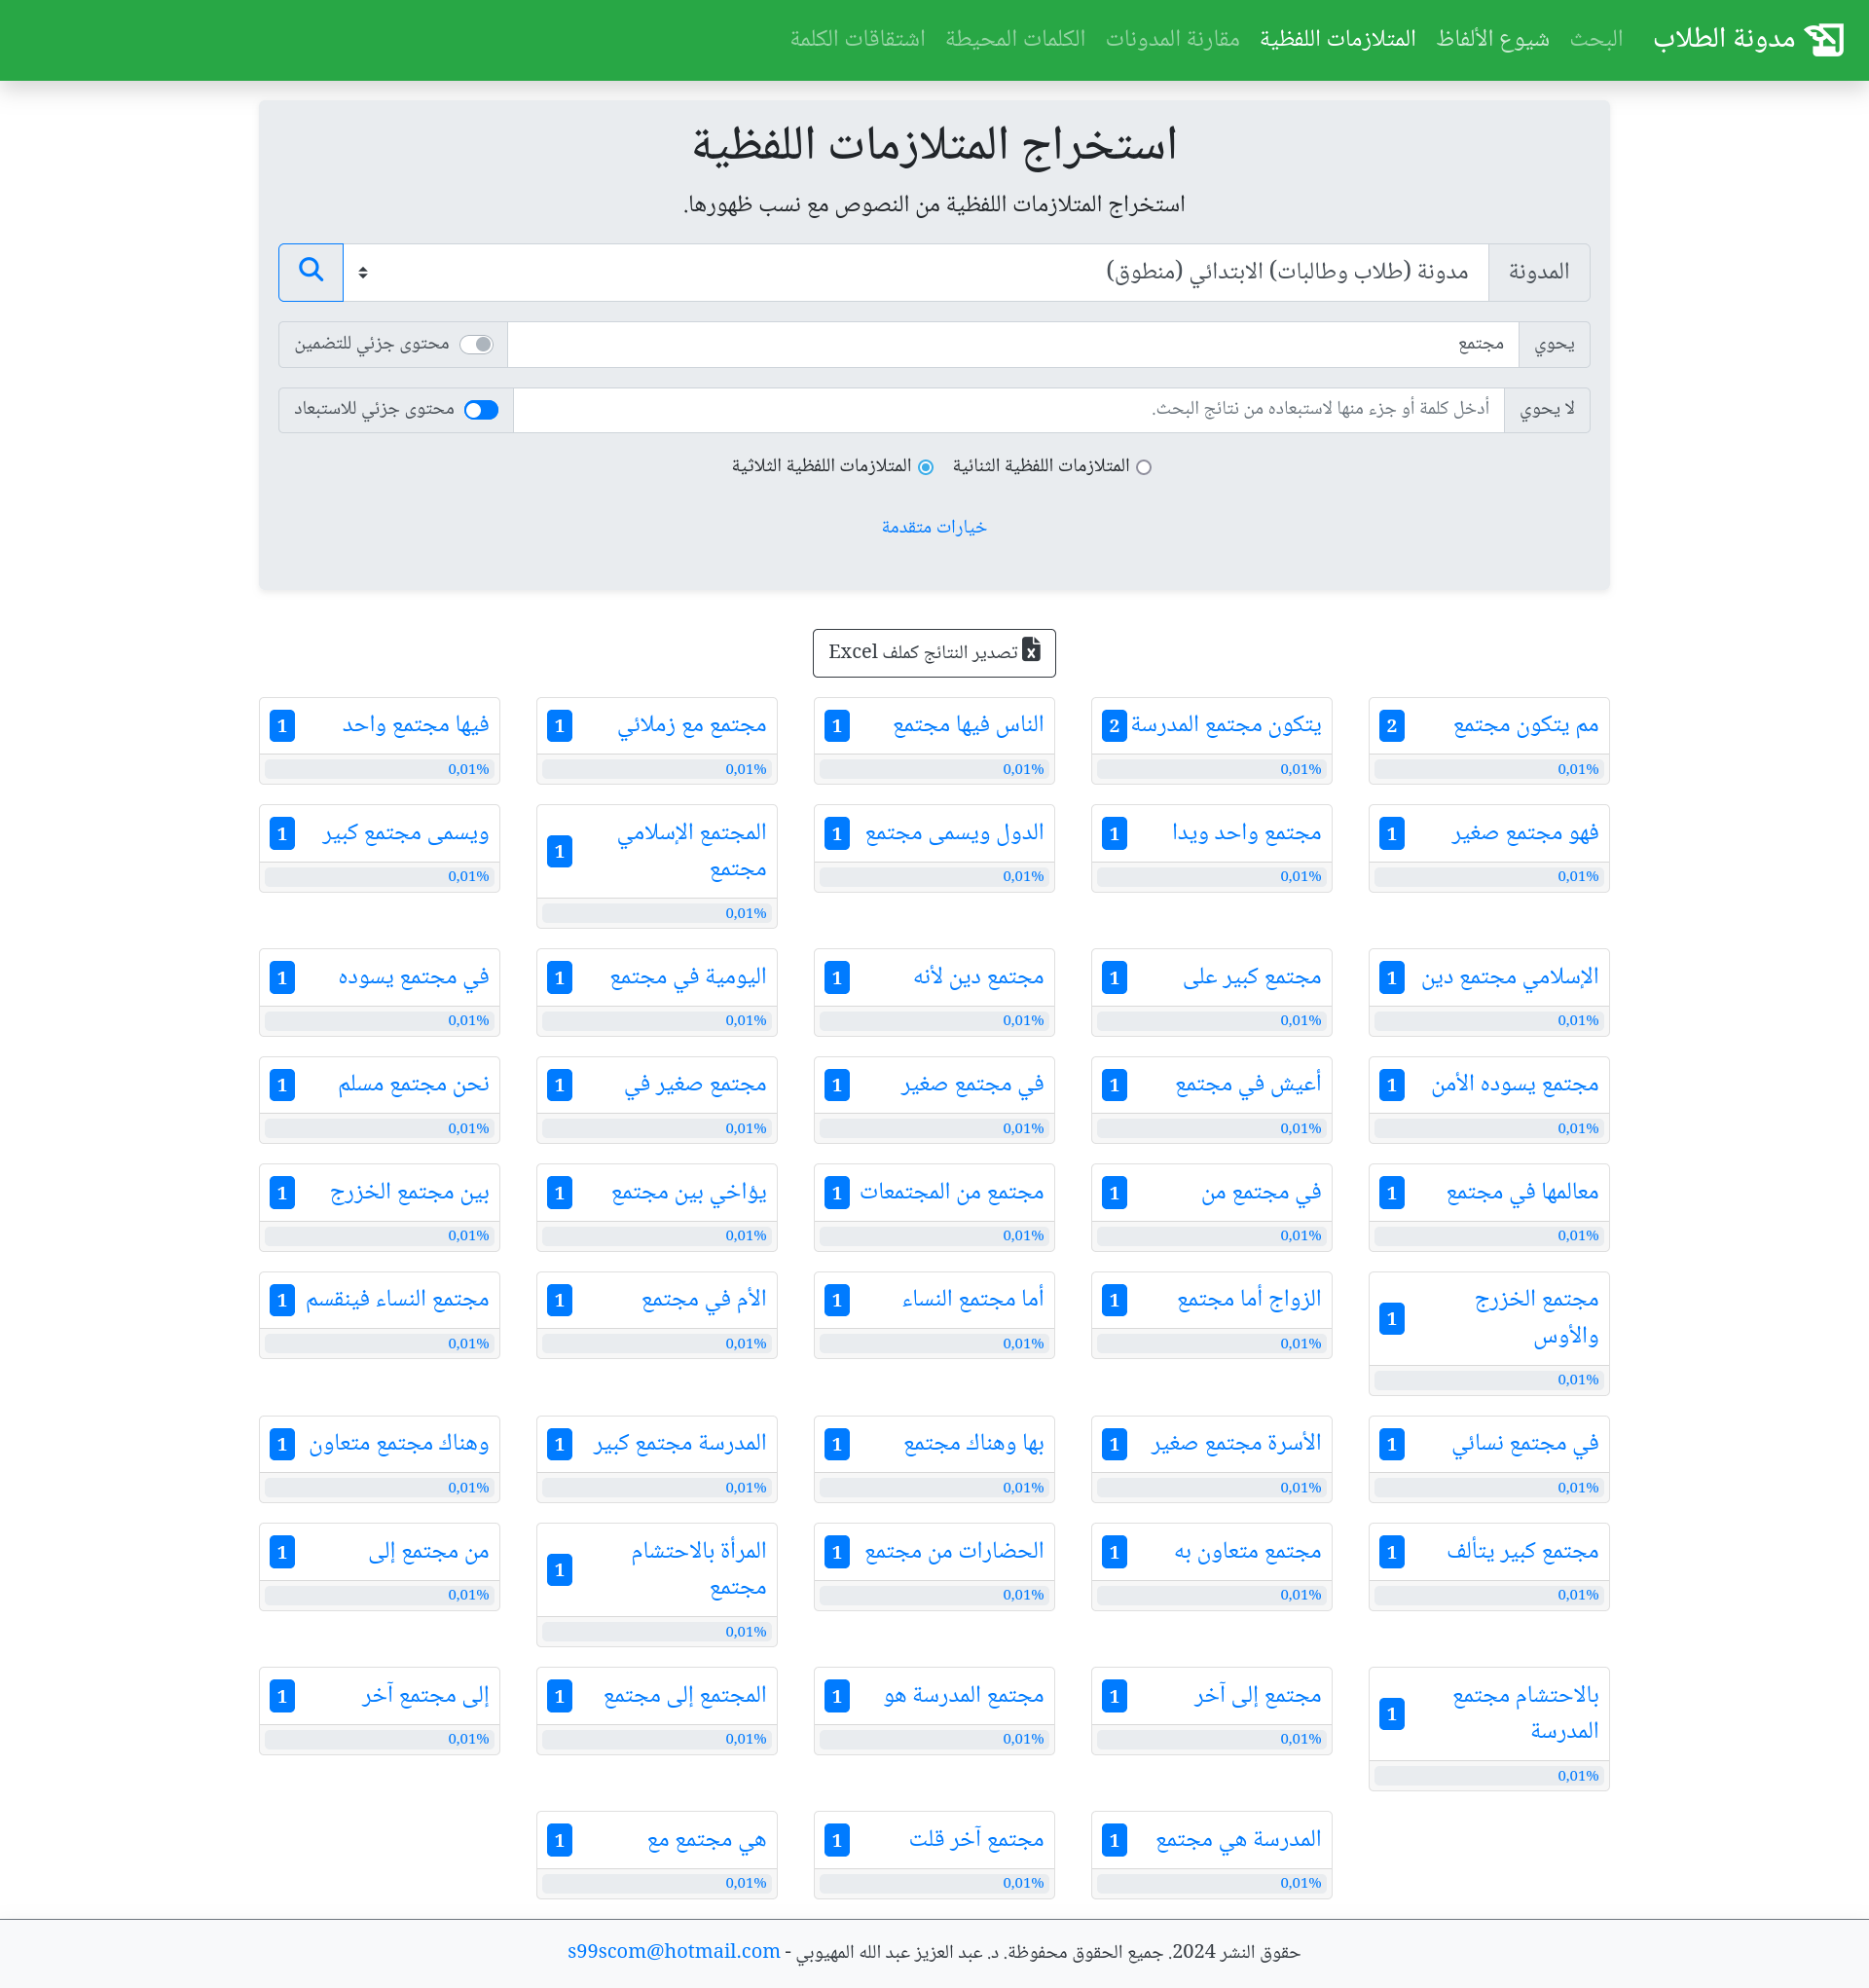Viewport: 1869px width, 1988px height.
Task: Open collocation مجتمع آخر قلت
Action: 976,1840
